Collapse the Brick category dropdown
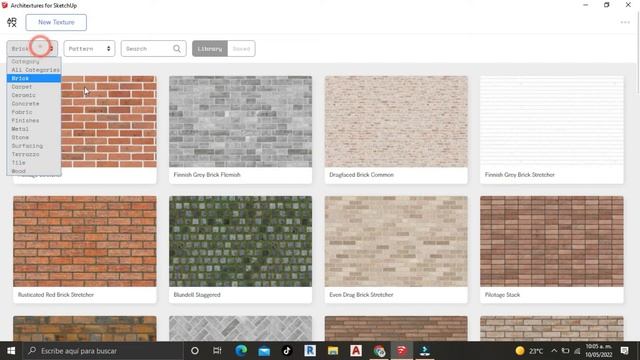 pos(32,49)
